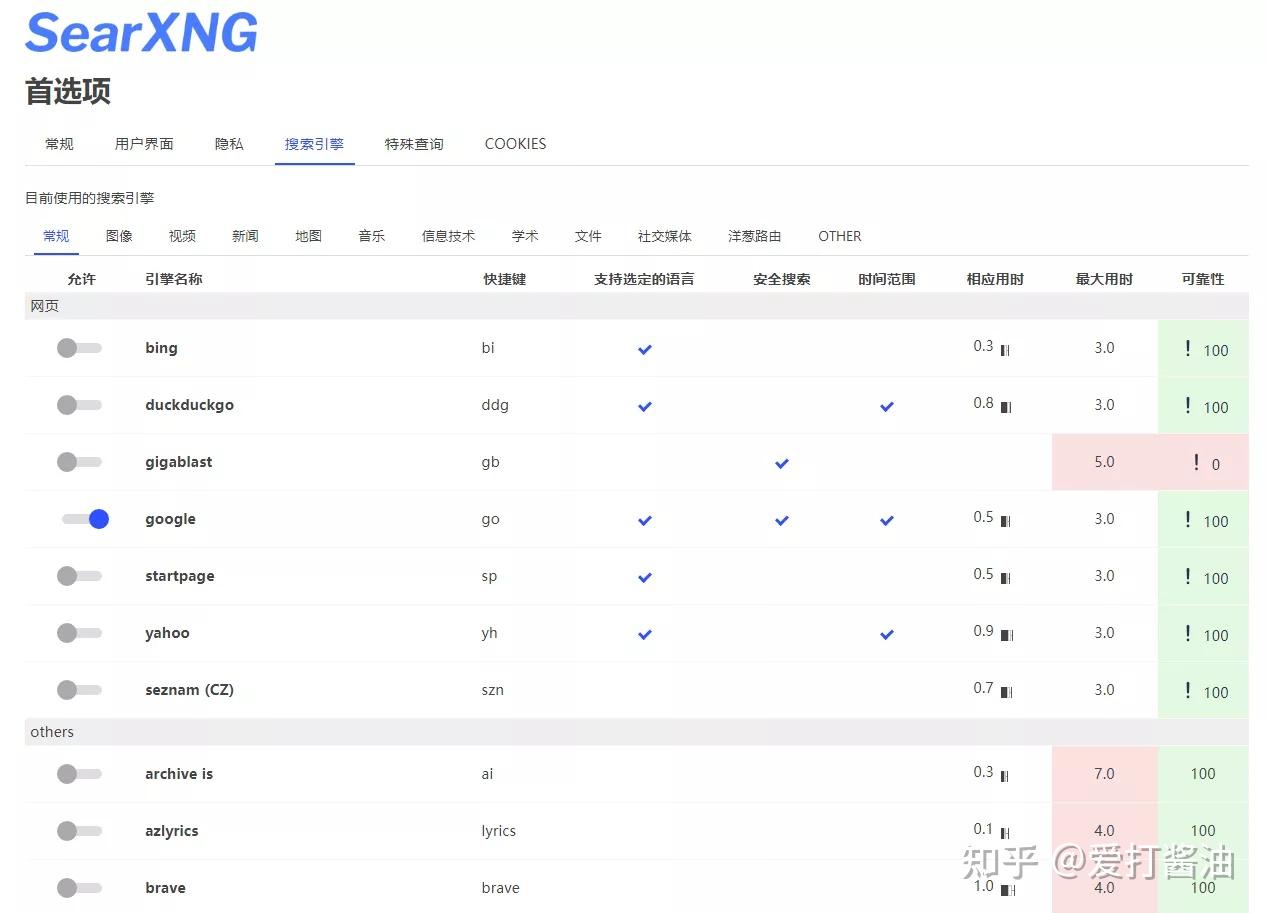Enable the yahoo engine toggle

pyautogui.click(x=79, y=633)
